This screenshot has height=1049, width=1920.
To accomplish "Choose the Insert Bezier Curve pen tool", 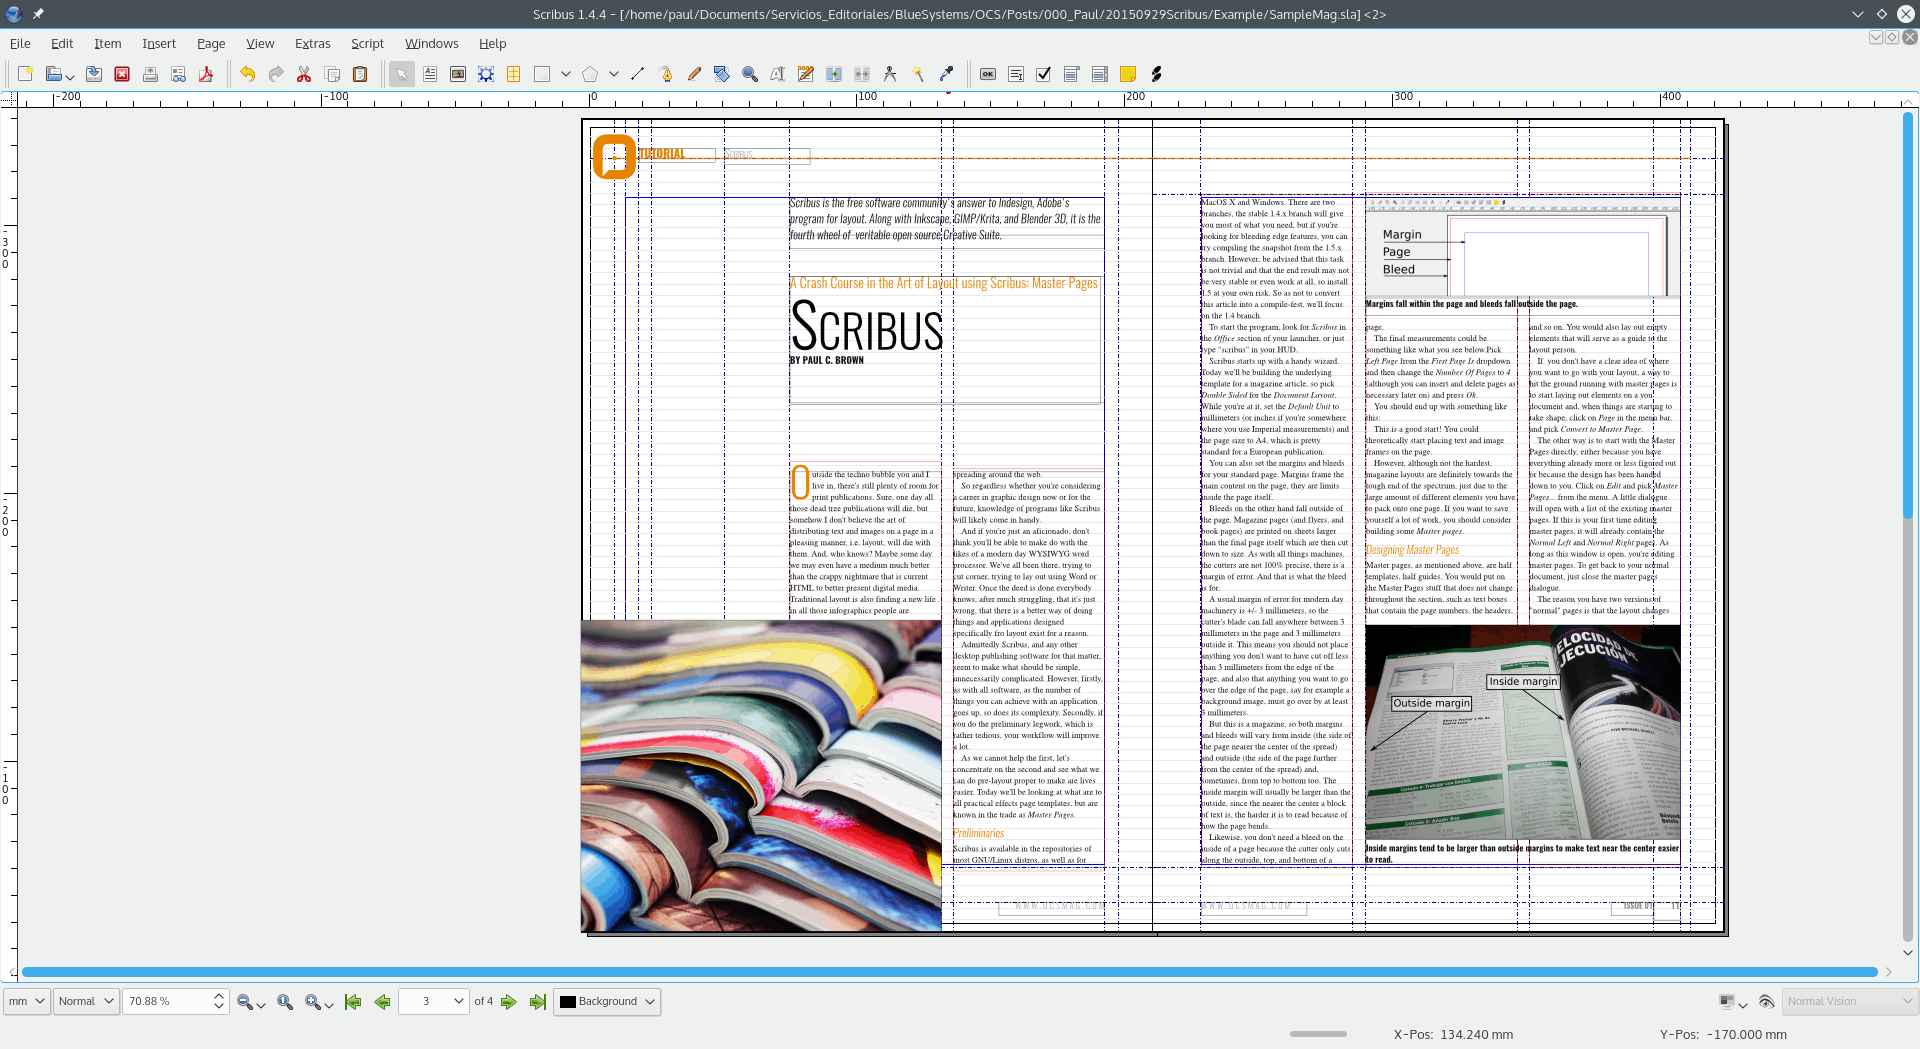I will point(666,74).
